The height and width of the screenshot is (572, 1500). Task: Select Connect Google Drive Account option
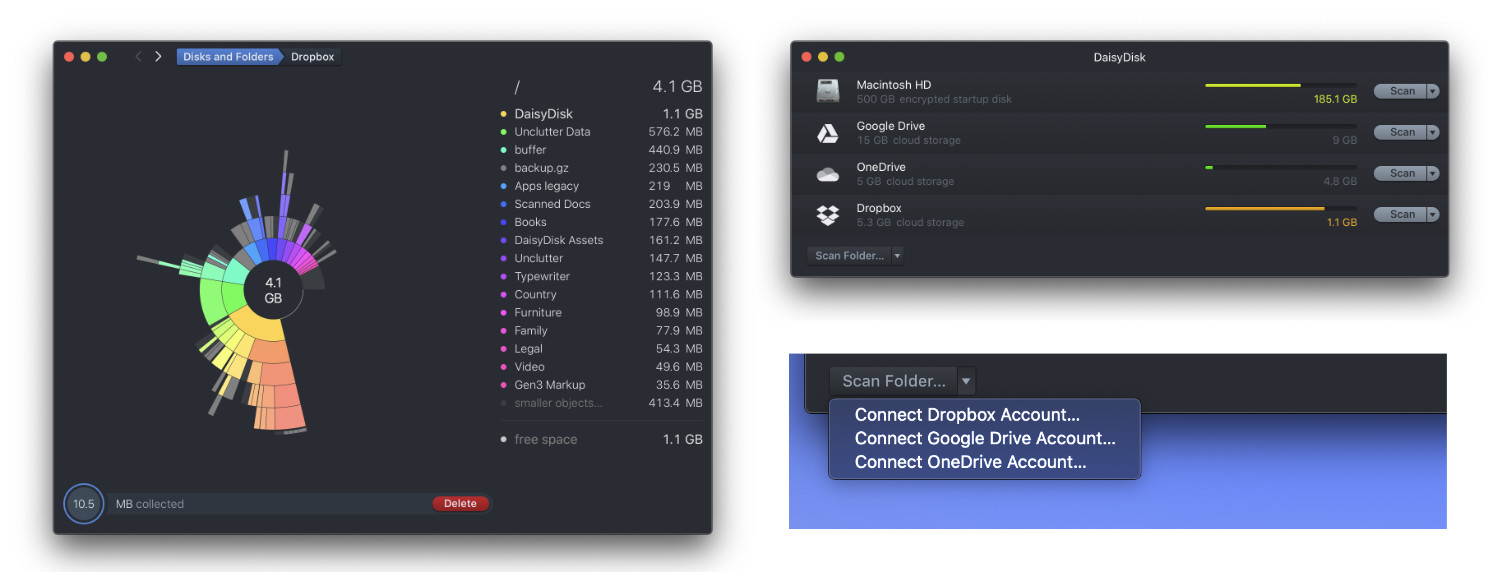click(984, 438)
